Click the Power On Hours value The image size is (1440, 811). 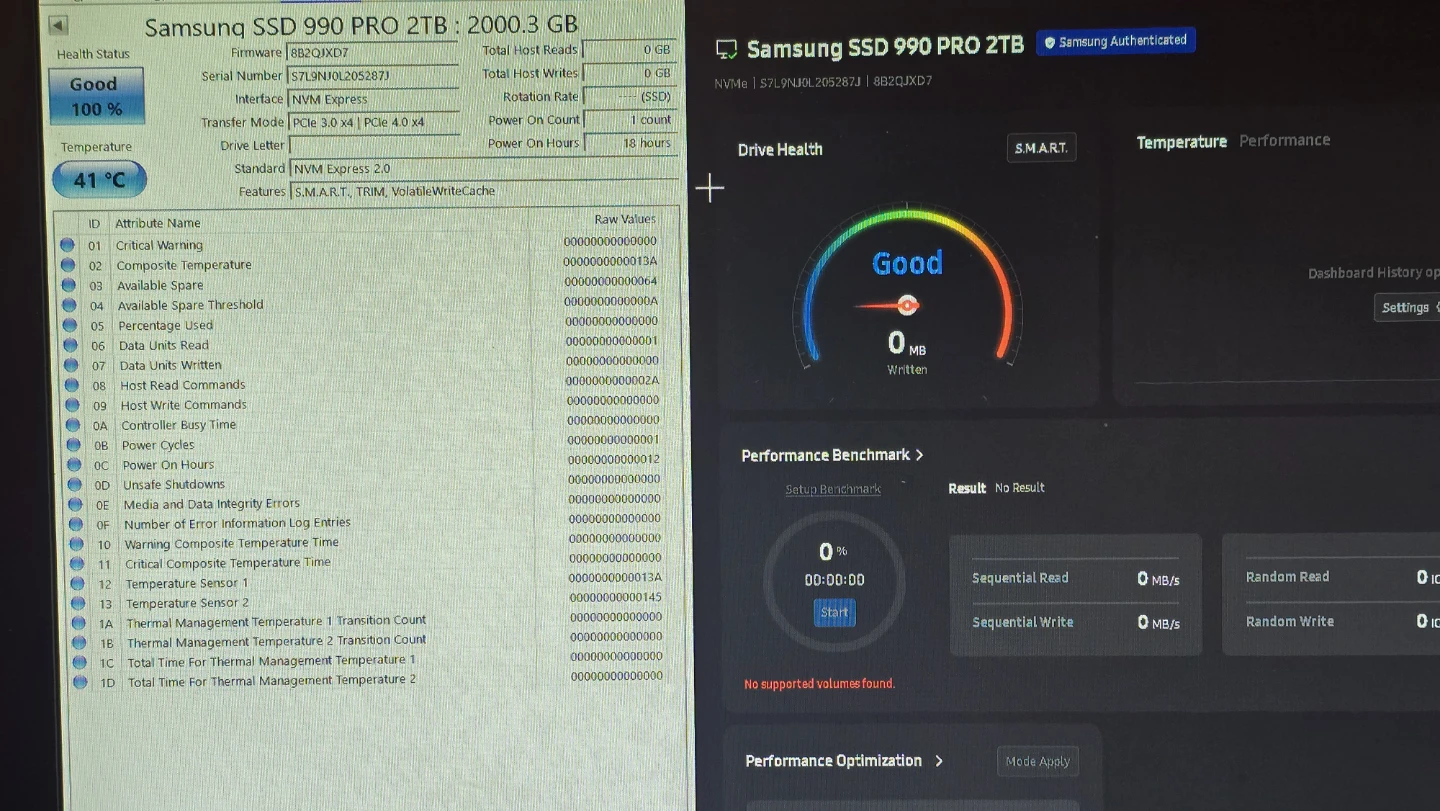(631, 143)
